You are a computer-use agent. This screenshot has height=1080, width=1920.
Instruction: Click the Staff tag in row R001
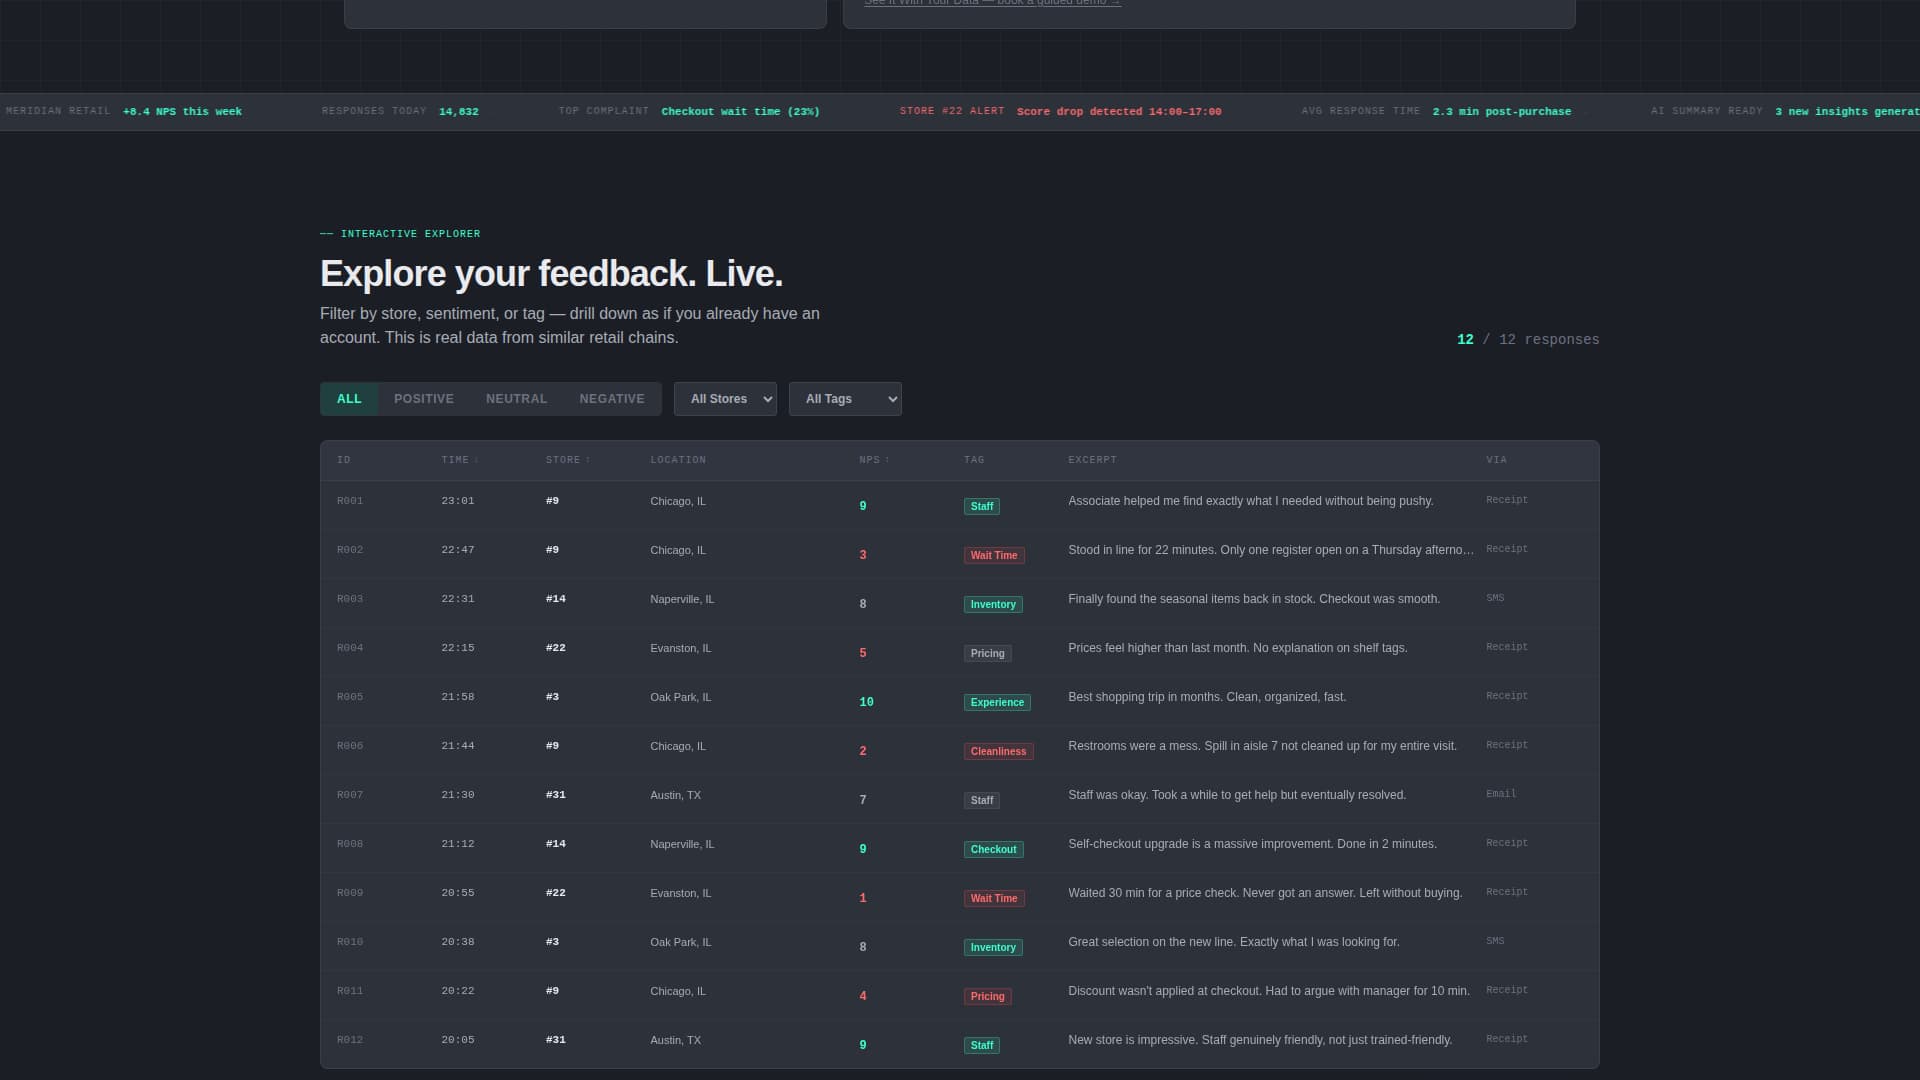(x=982, y=507)
